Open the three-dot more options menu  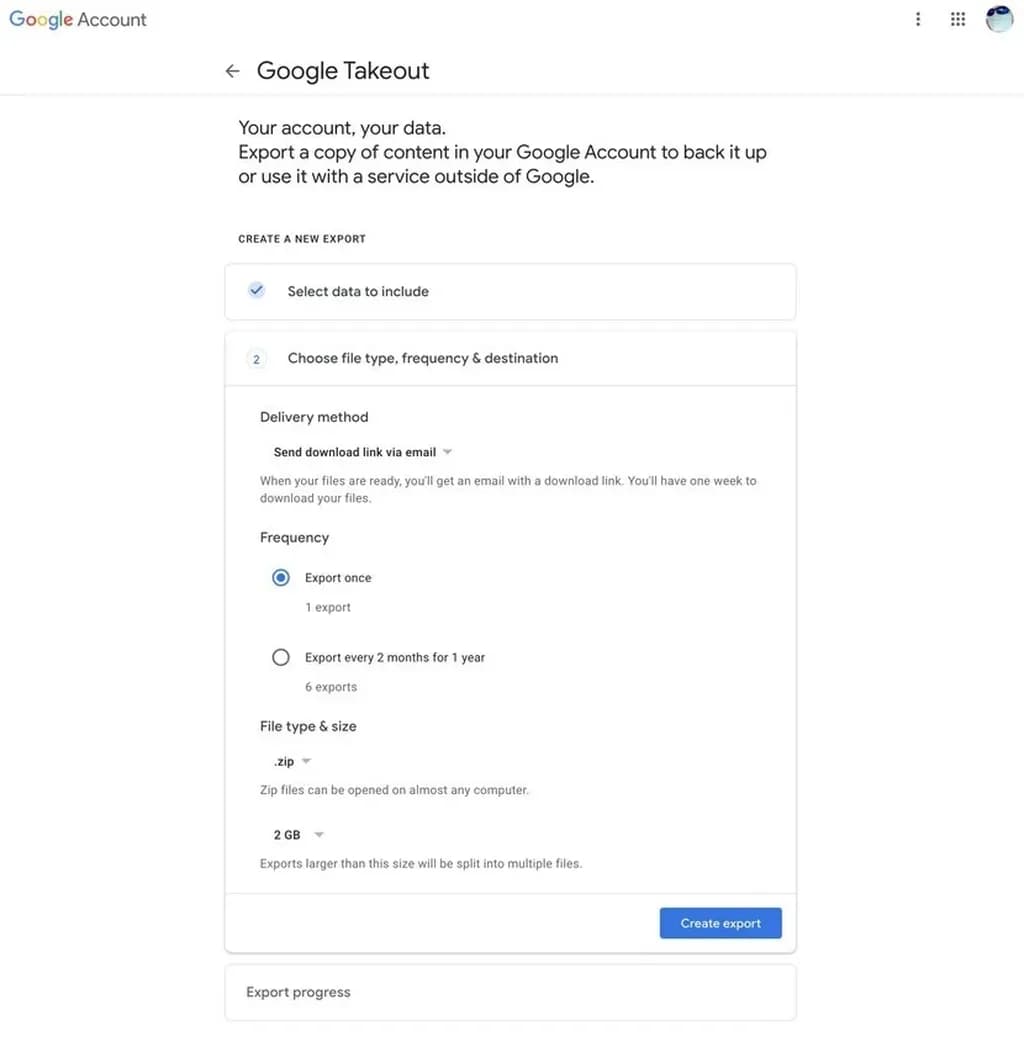(918, 19)
